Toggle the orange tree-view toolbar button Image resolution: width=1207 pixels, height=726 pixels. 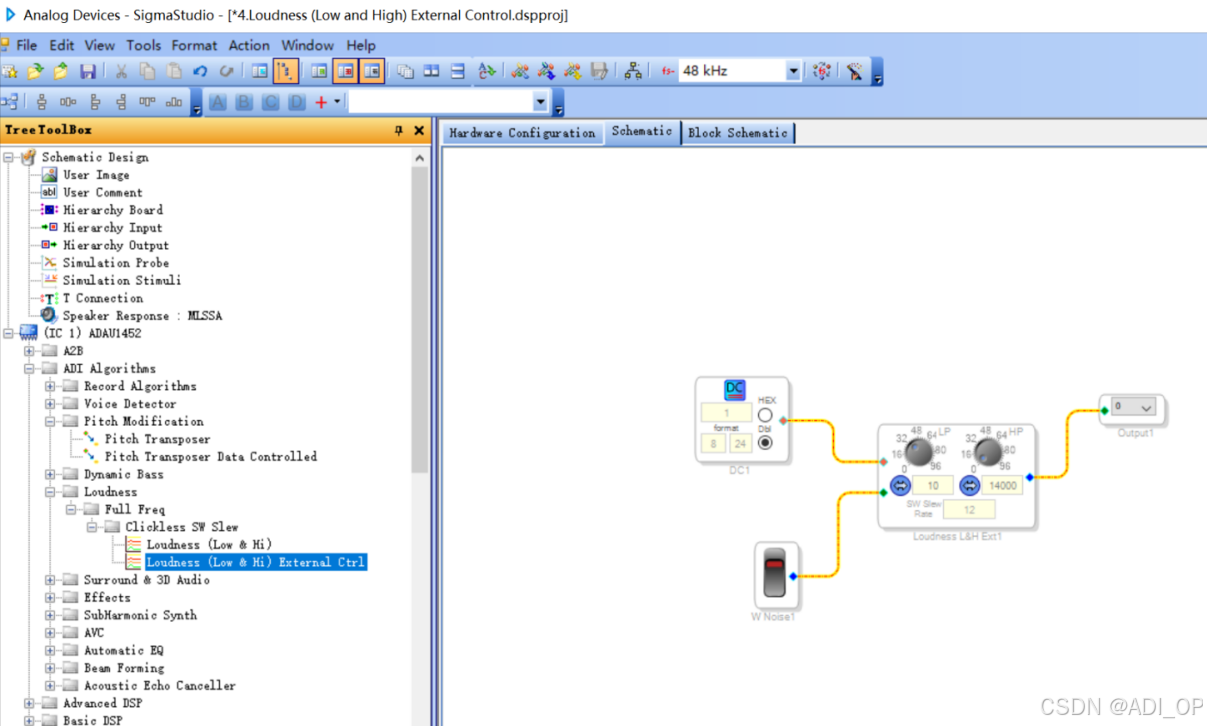[286, 71]
